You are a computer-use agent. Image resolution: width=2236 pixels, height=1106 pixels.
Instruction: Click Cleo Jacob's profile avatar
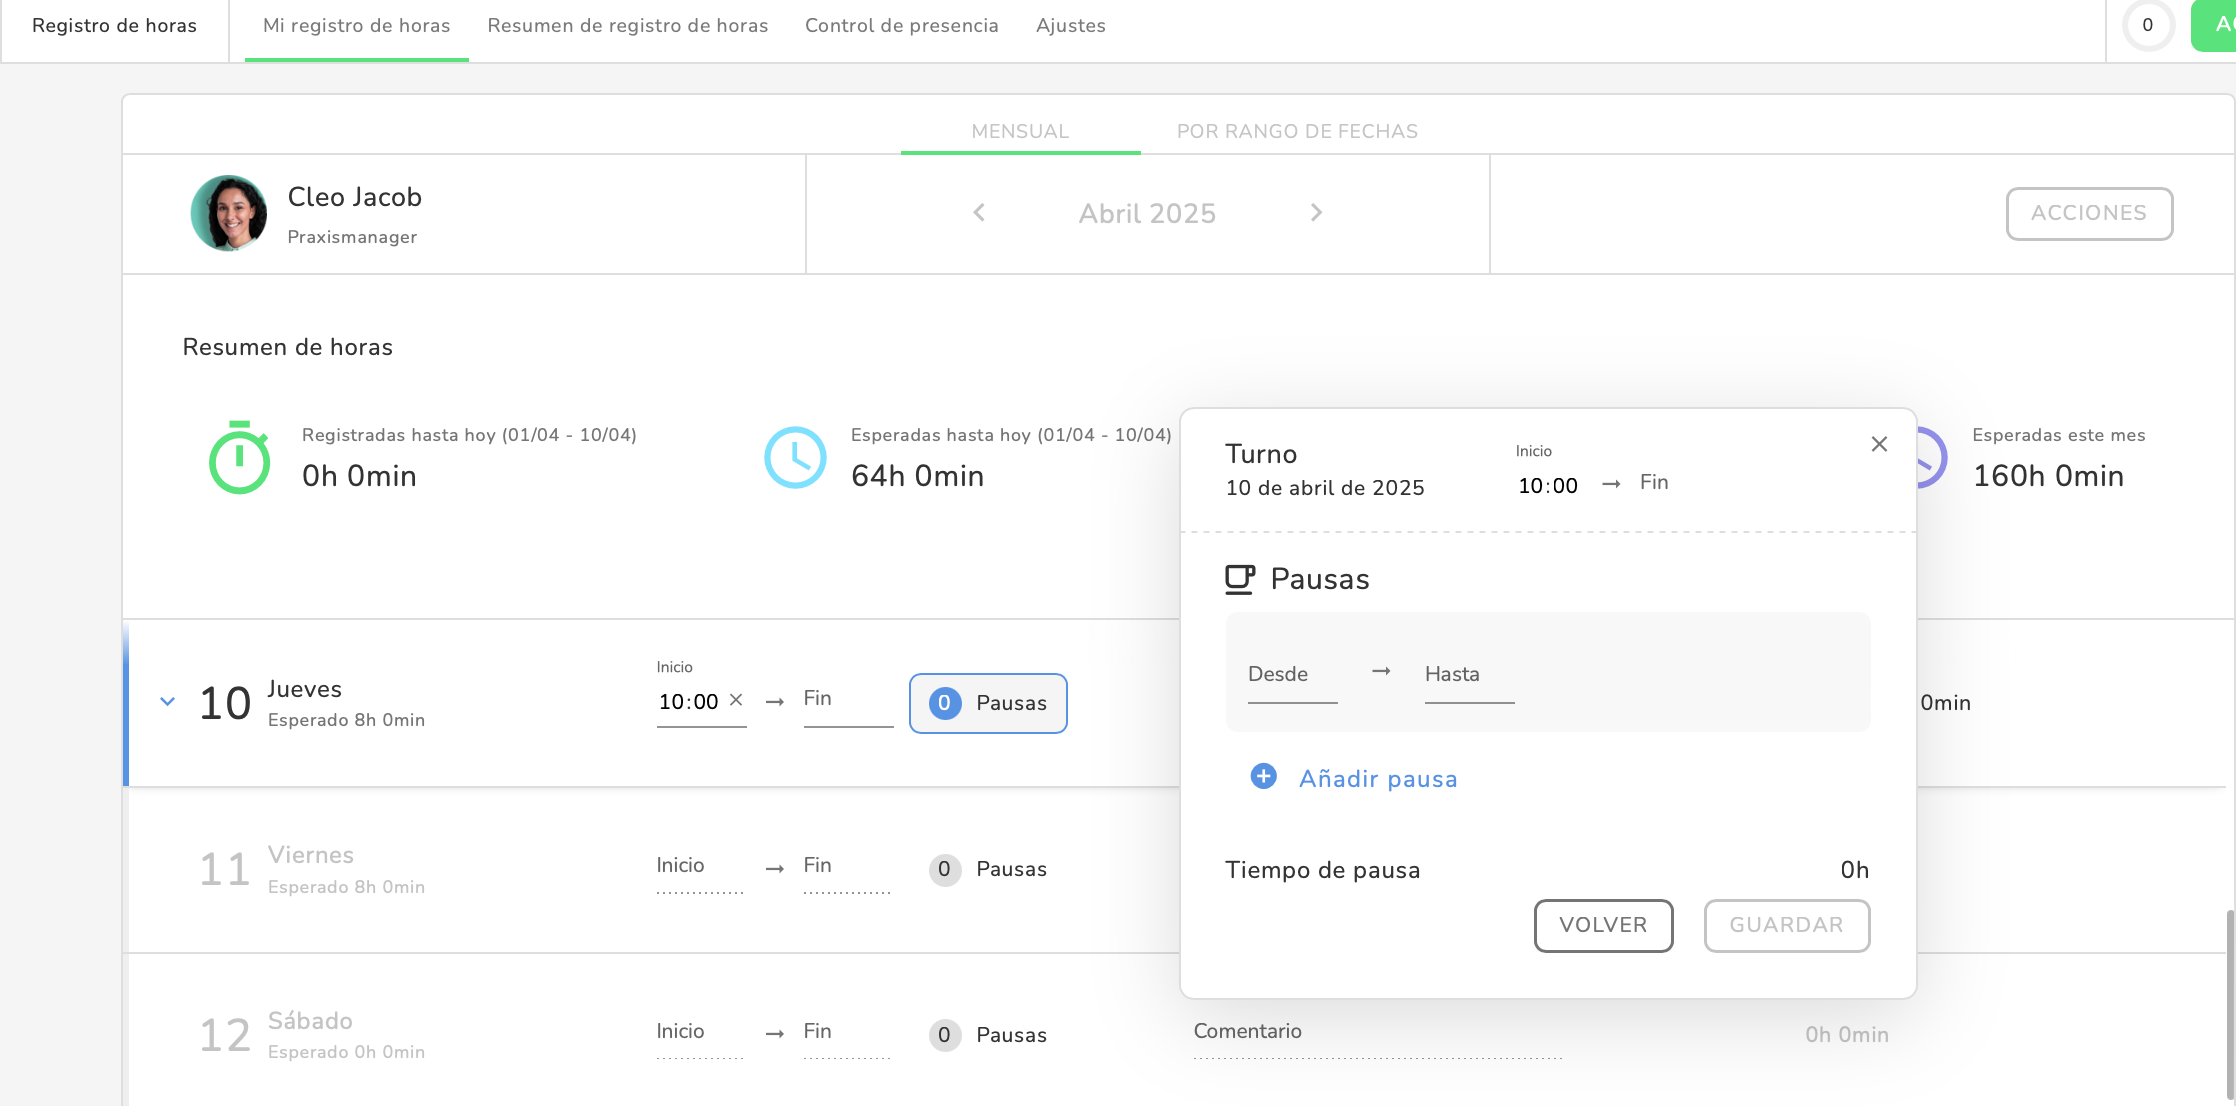tap(229, 213)
